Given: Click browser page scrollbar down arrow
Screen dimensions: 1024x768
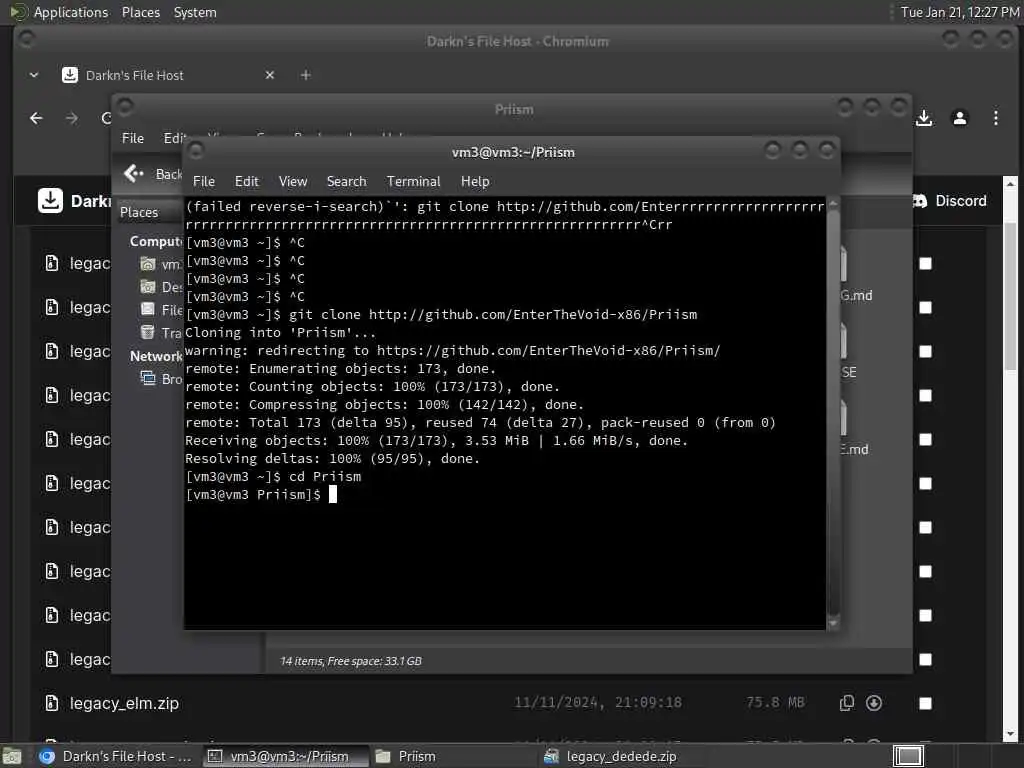Looking at the screenshot, I should tap(1010, 735).
